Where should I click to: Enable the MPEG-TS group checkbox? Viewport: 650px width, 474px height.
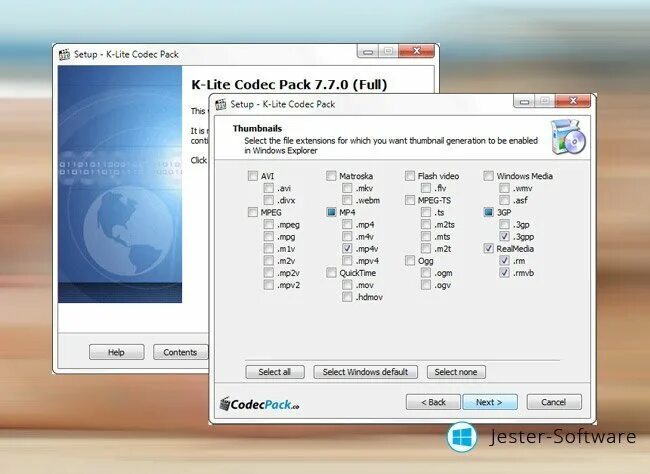(410, 200)
